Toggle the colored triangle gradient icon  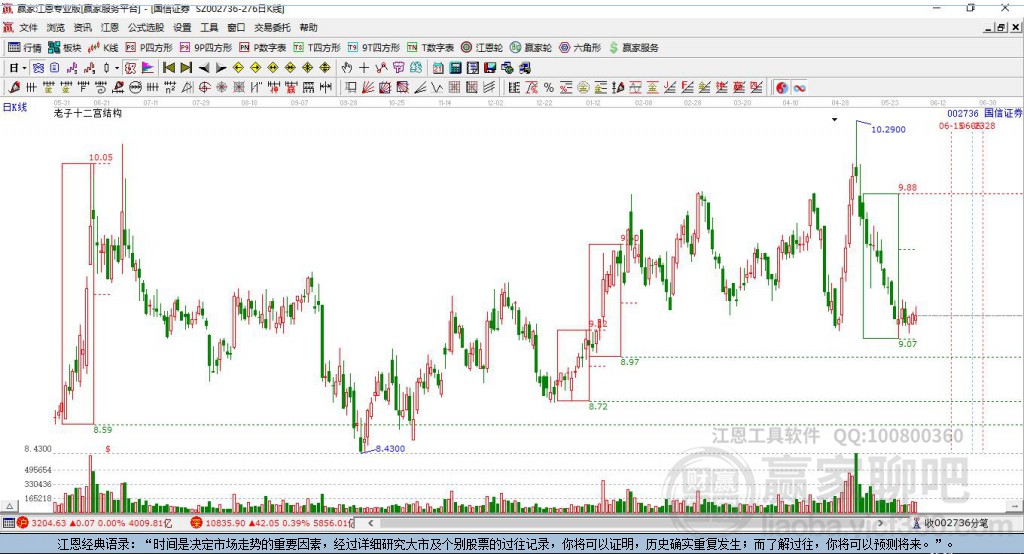(x=148, y=68)
